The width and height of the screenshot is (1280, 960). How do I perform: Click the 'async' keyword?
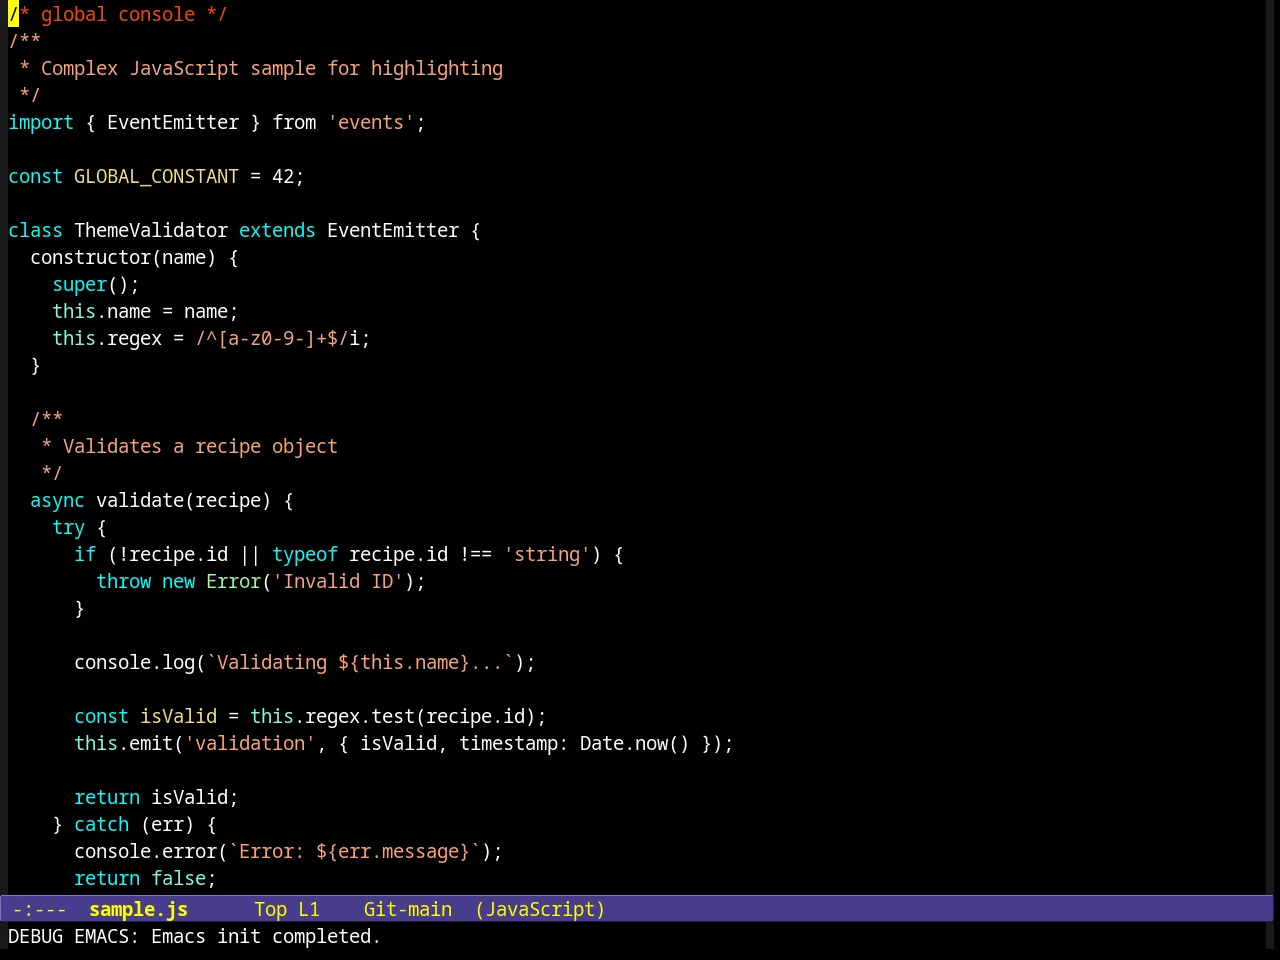(x=57, y=500)
